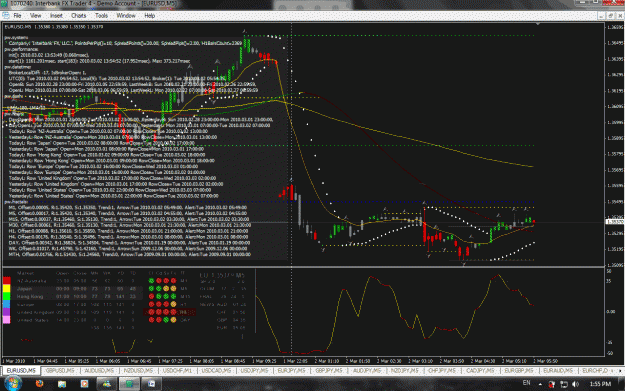Viewport: 625px width, 391px height.
Task: Switch to the GBPJPY,M5 chart tab
Action: pos(329,371)
